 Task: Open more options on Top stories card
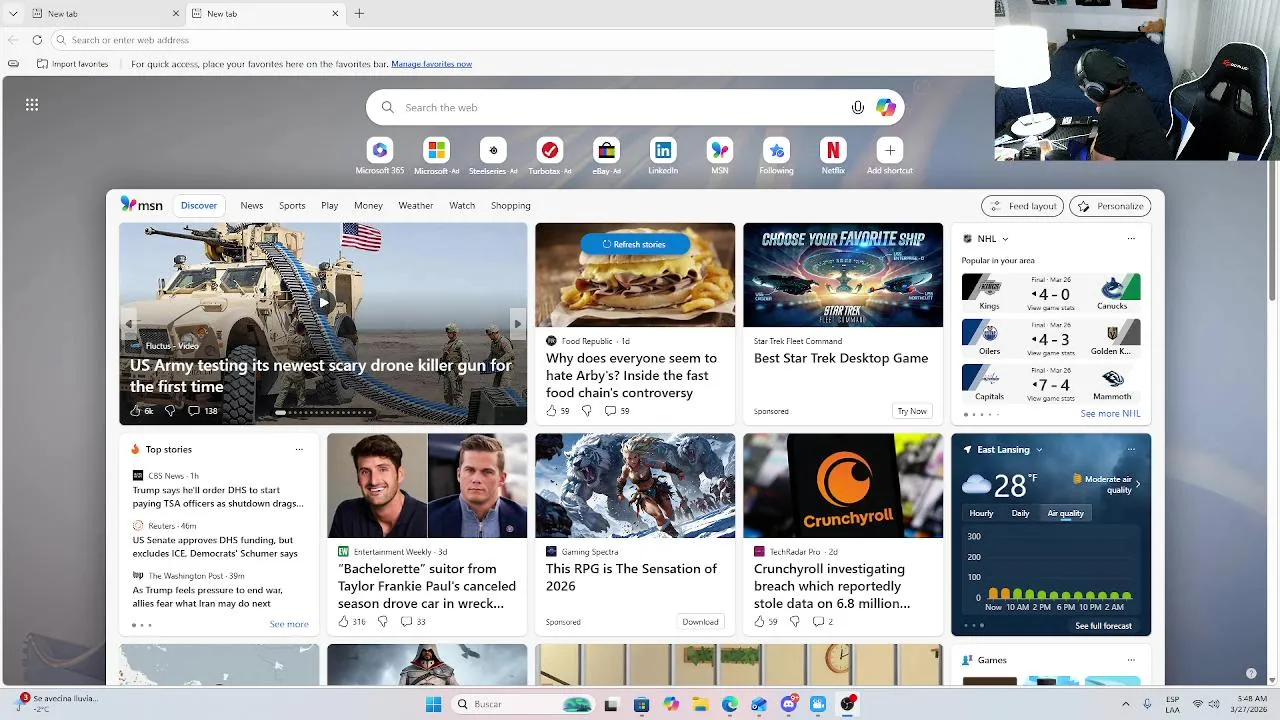(299, 449)
